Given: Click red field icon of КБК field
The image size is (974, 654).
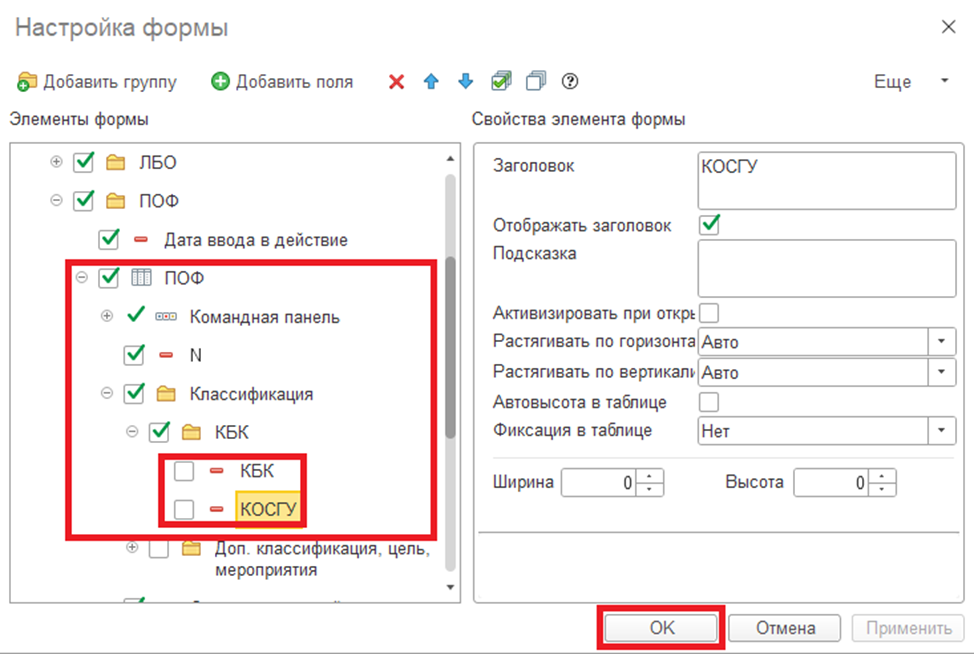Looking at the screenshot, I should pyautogui.click(x=216, y=471).
